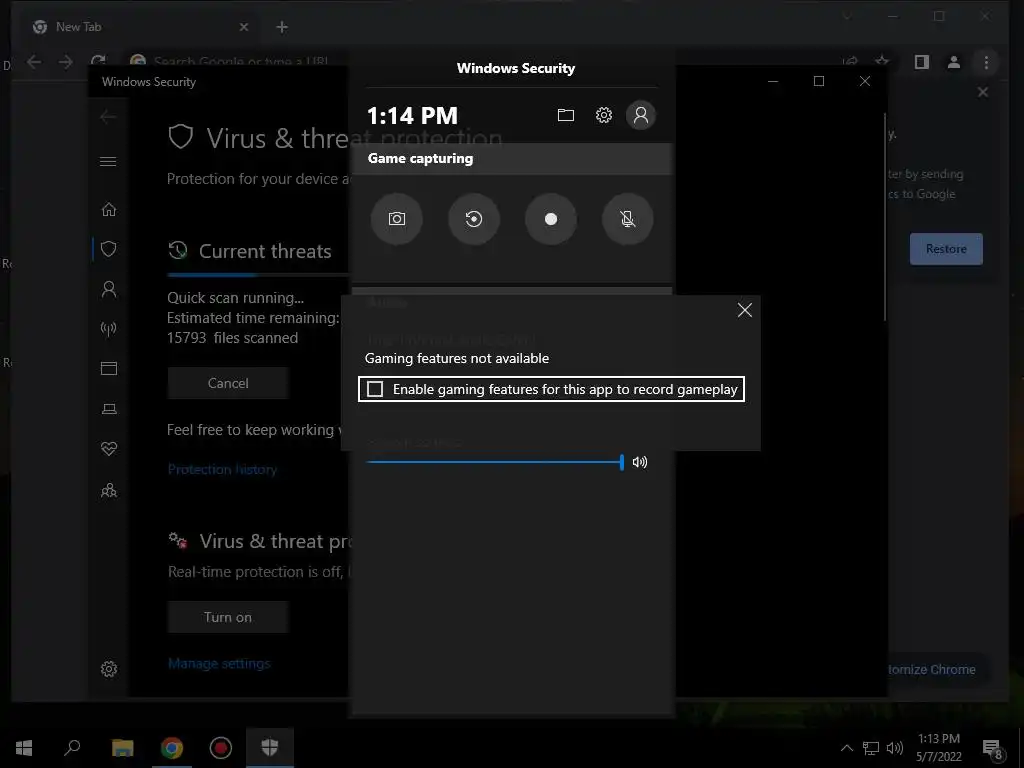The image size is (1024, 768).
Task: Open Device security laptop icon
Action: (109, 409)
